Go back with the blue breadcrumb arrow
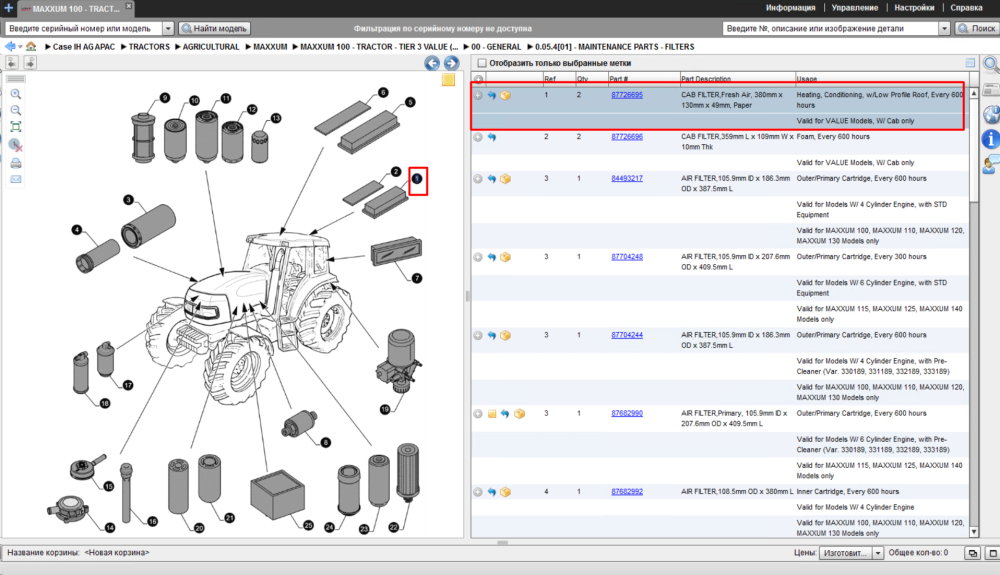The height and width of the screenshot is (575, 1000). coord(10,47)
